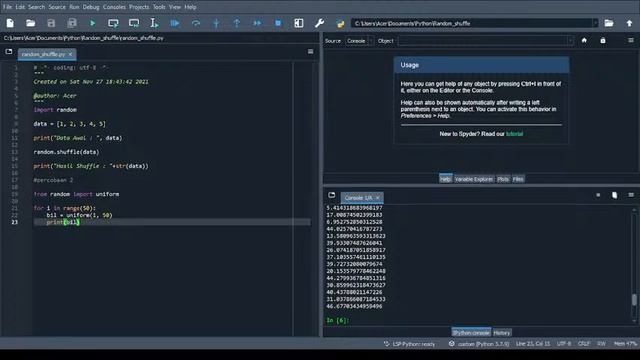Start debugging with the Debug file icon

pos(175,23)
